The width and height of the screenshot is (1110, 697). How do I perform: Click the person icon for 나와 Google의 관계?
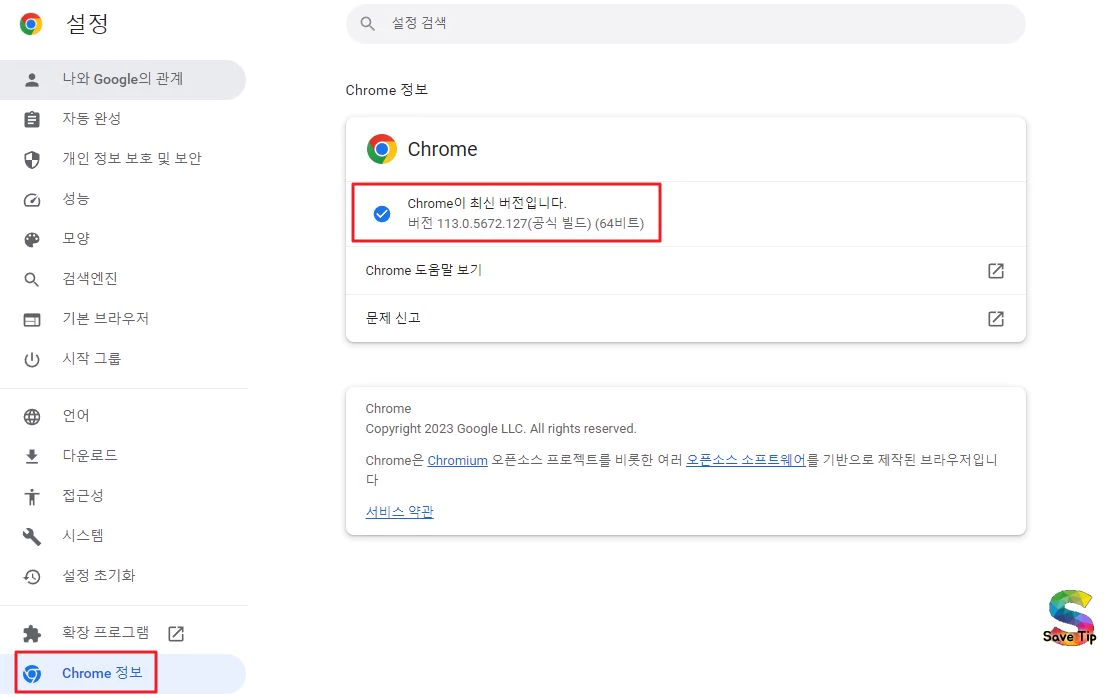point(32,80)
